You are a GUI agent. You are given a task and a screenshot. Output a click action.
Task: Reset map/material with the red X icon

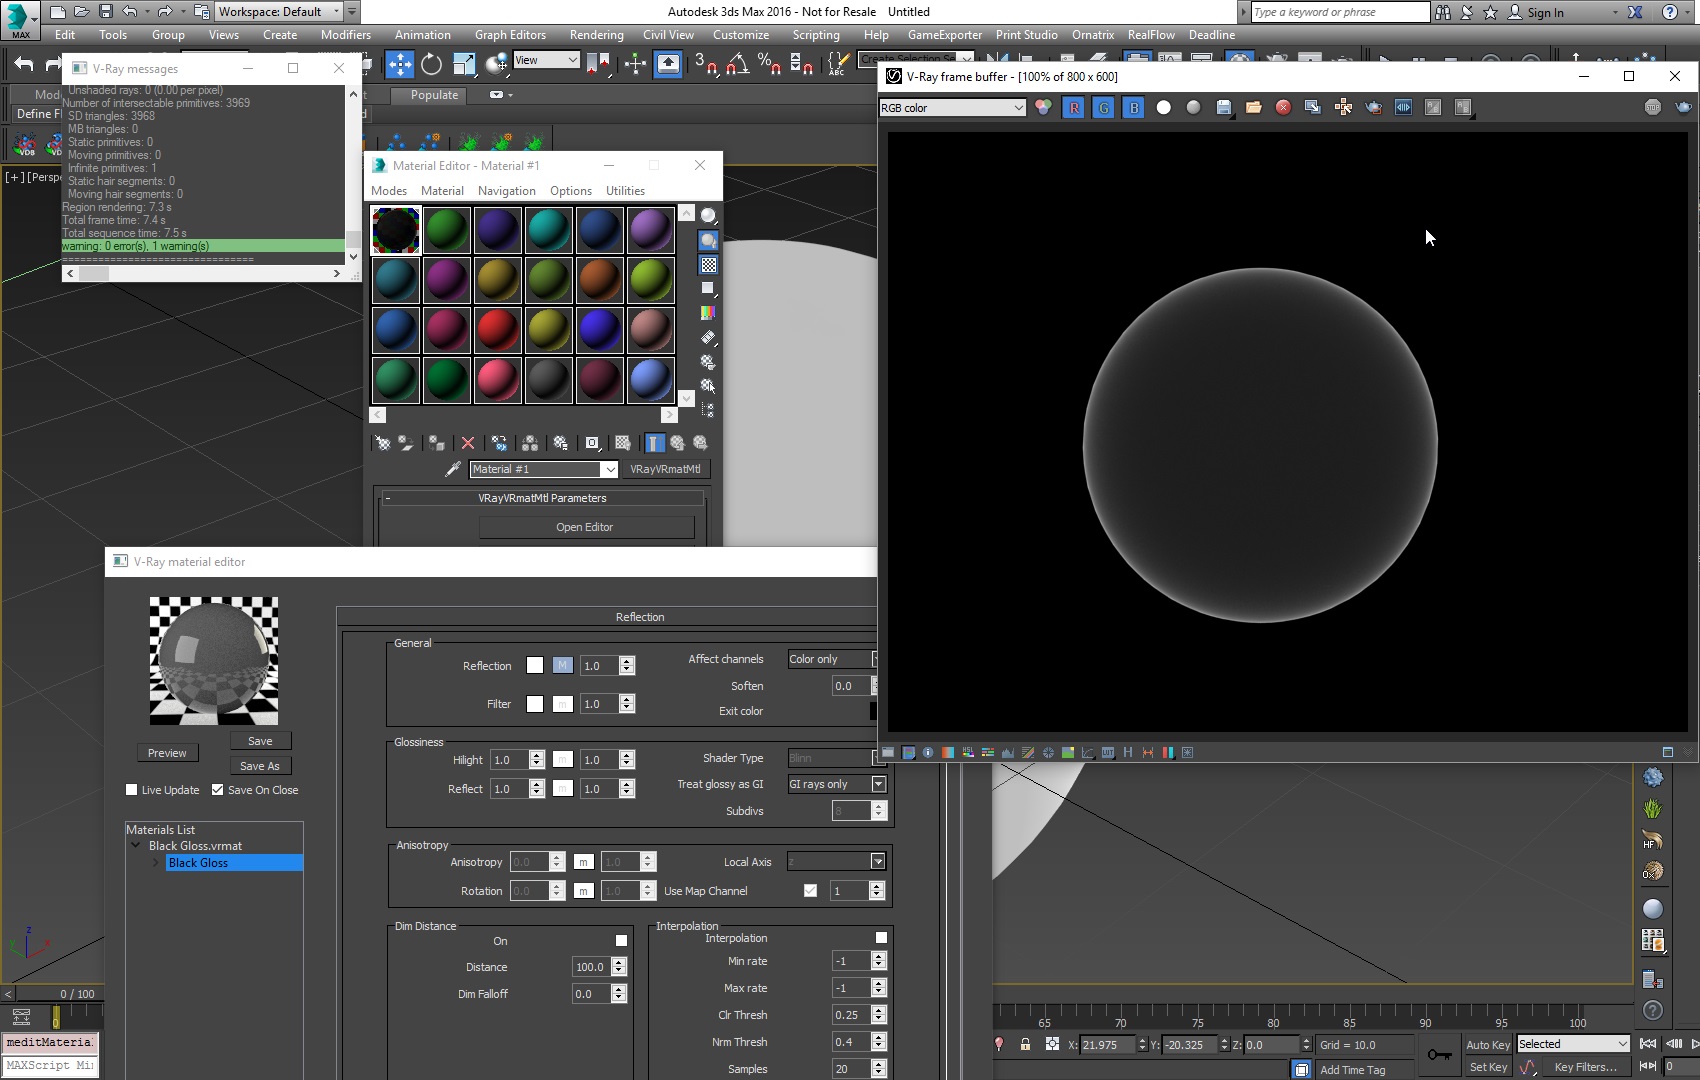[x=467, y=442]
